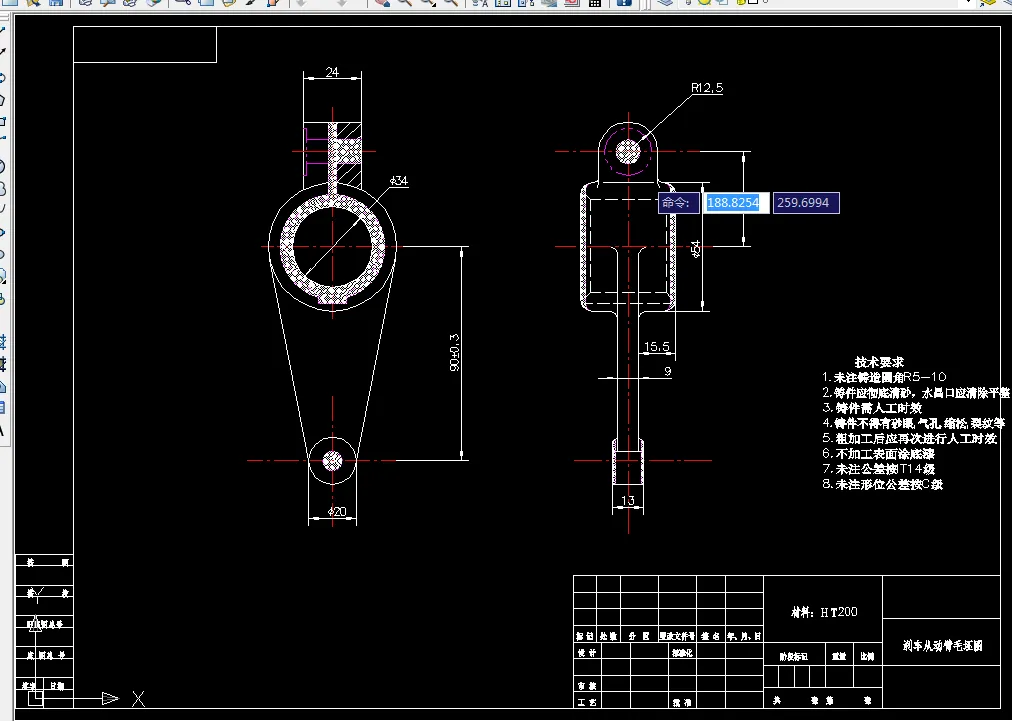Click the small bottom hole in the front view
The image size is (1012, 721).
pos(332,460)
